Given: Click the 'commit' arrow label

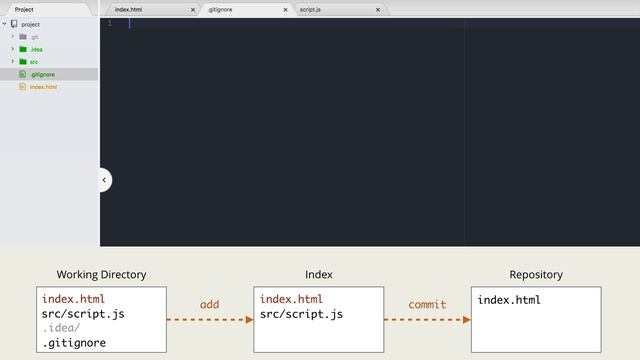Looking at the screenshot, I should click(427, 304).
